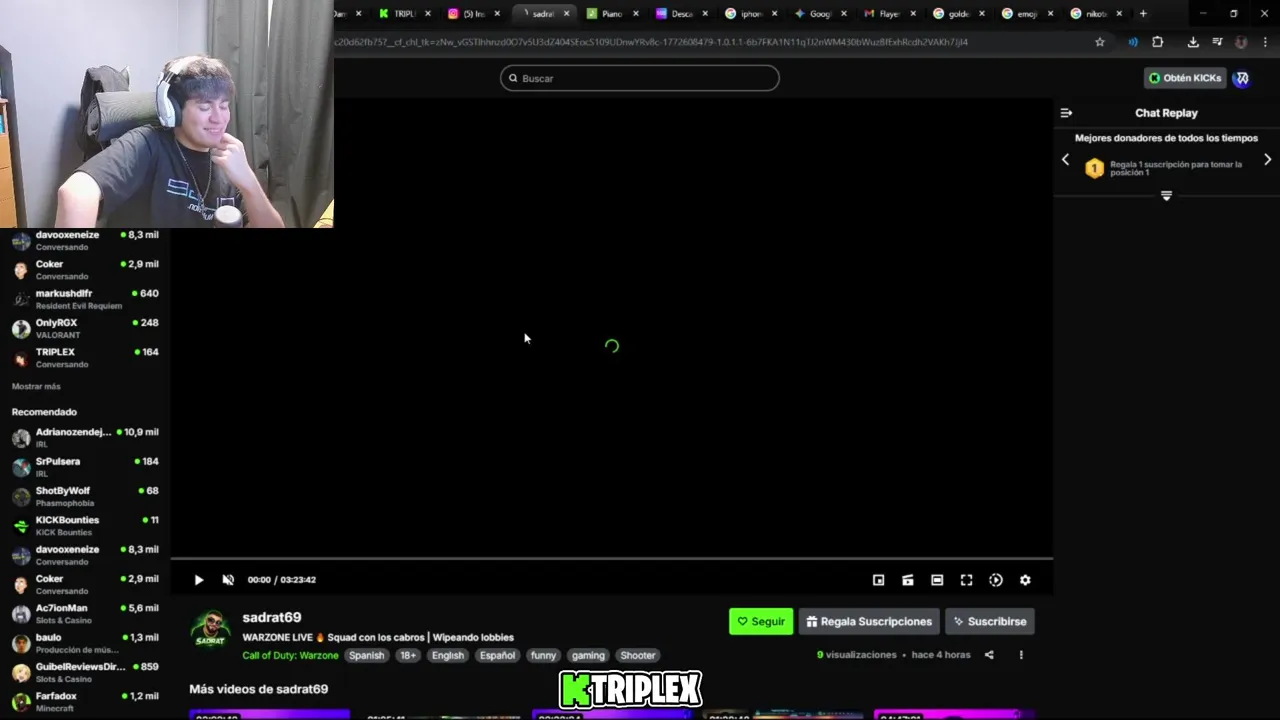Select the Español tag
Viewport: 1280px width, 720px height.
(497, 656)
